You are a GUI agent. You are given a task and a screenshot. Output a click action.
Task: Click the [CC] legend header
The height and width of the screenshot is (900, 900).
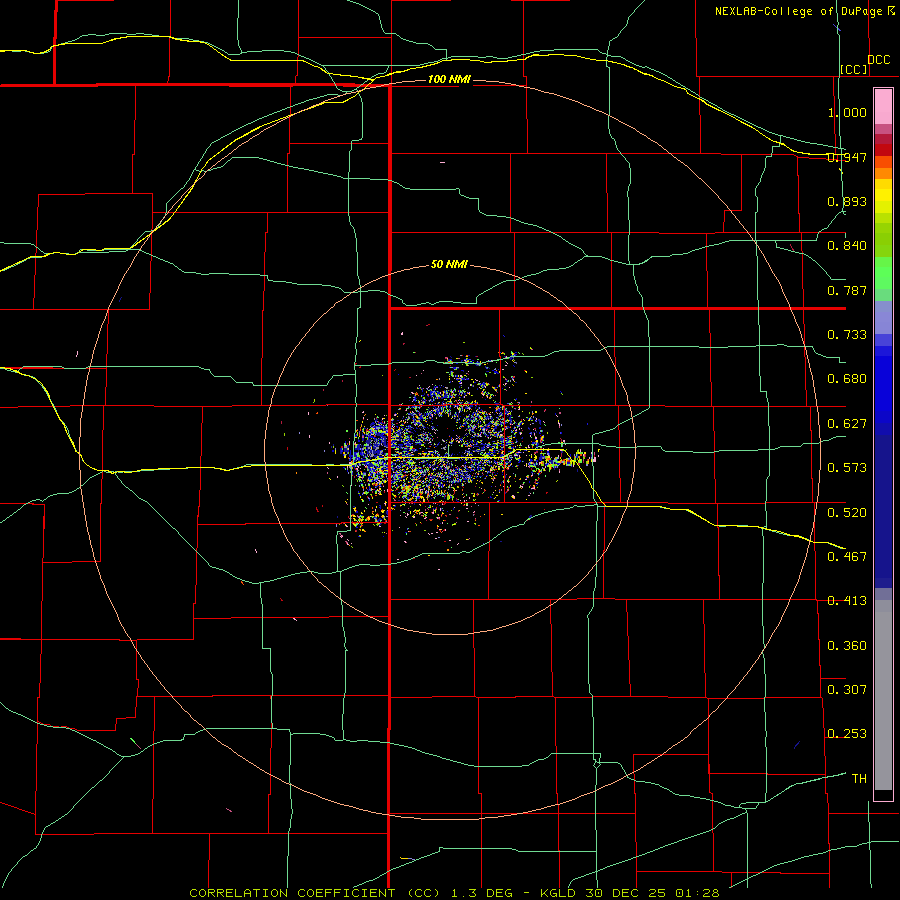coord(854,69)
